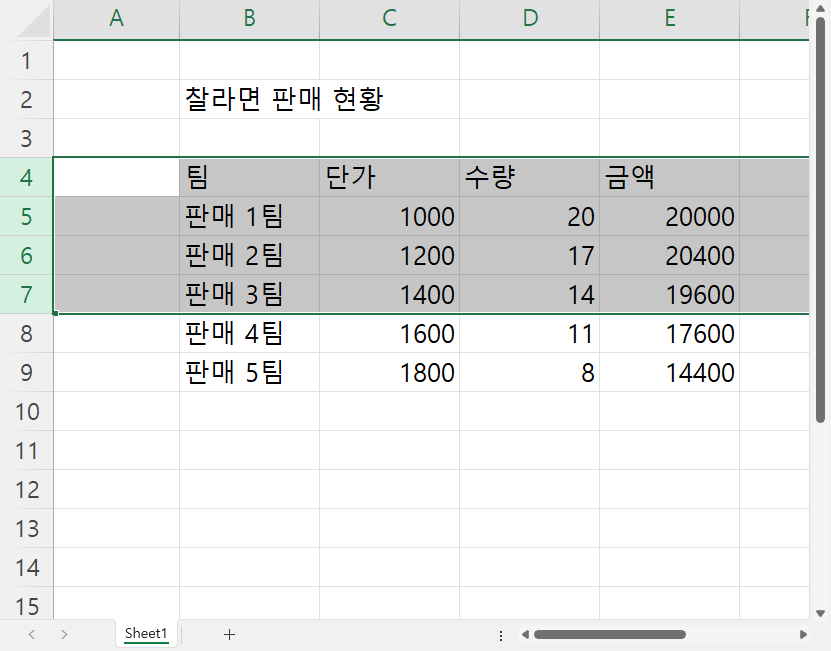Select header cell '수량'

pyautogui.click(x=529, y=177)
